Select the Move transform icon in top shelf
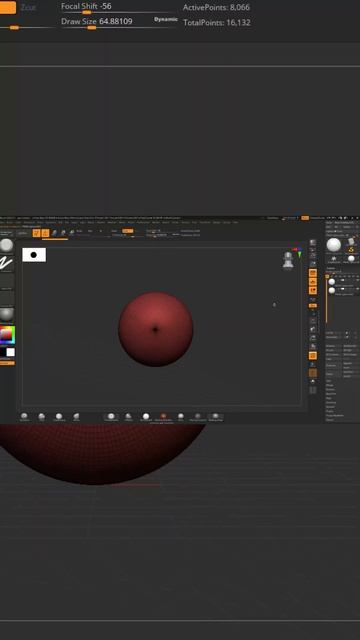This screenshot has width=360, height=640. pos(54,233)
